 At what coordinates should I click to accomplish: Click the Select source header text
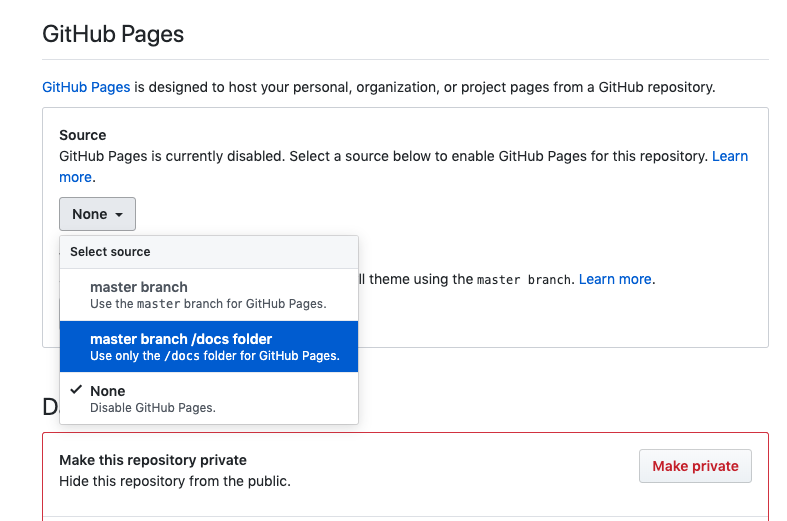click(x=110, y=251)
